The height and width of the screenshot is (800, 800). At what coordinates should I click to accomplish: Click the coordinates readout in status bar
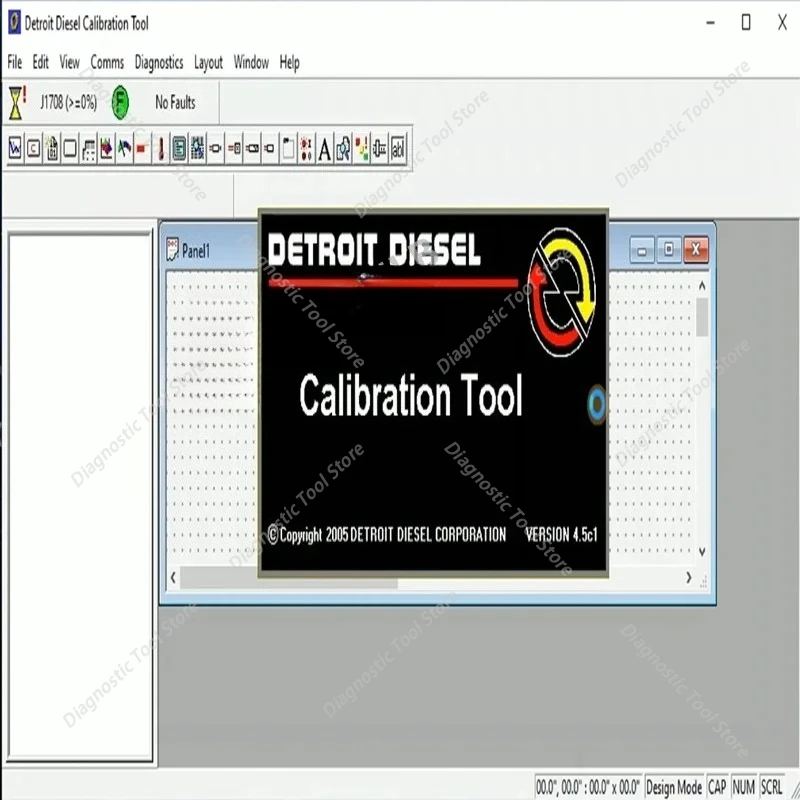point(588,787)
